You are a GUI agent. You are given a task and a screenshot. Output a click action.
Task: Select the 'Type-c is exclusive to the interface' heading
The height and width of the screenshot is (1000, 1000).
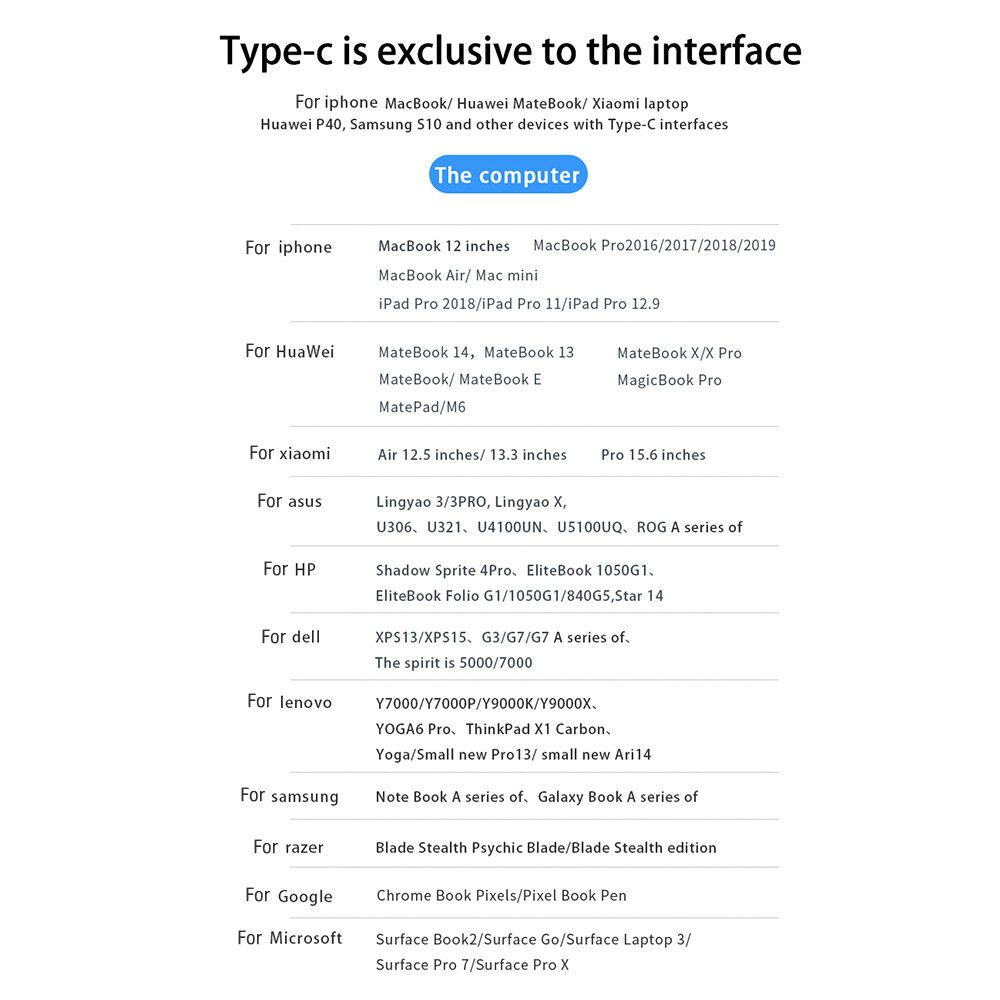(x=510, y=51)
